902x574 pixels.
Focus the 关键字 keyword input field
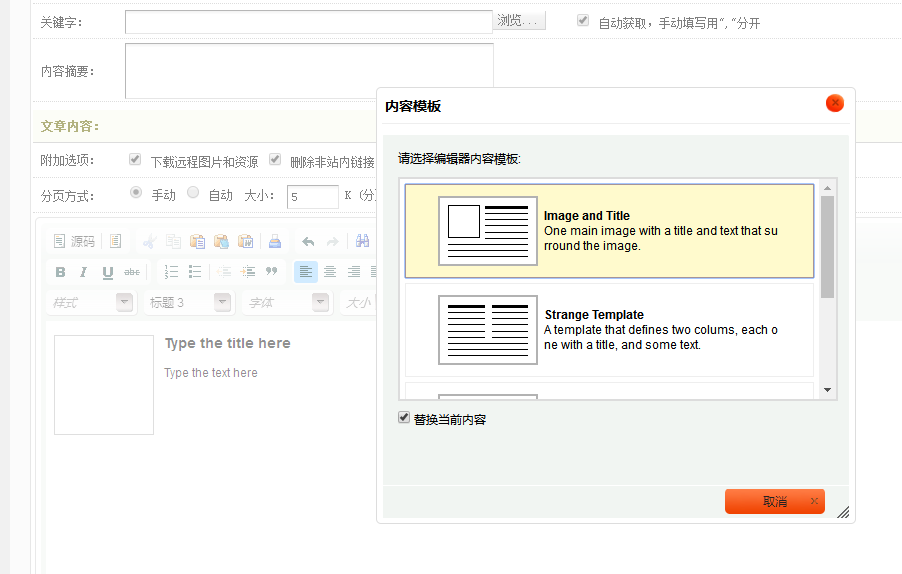(309, 22)
